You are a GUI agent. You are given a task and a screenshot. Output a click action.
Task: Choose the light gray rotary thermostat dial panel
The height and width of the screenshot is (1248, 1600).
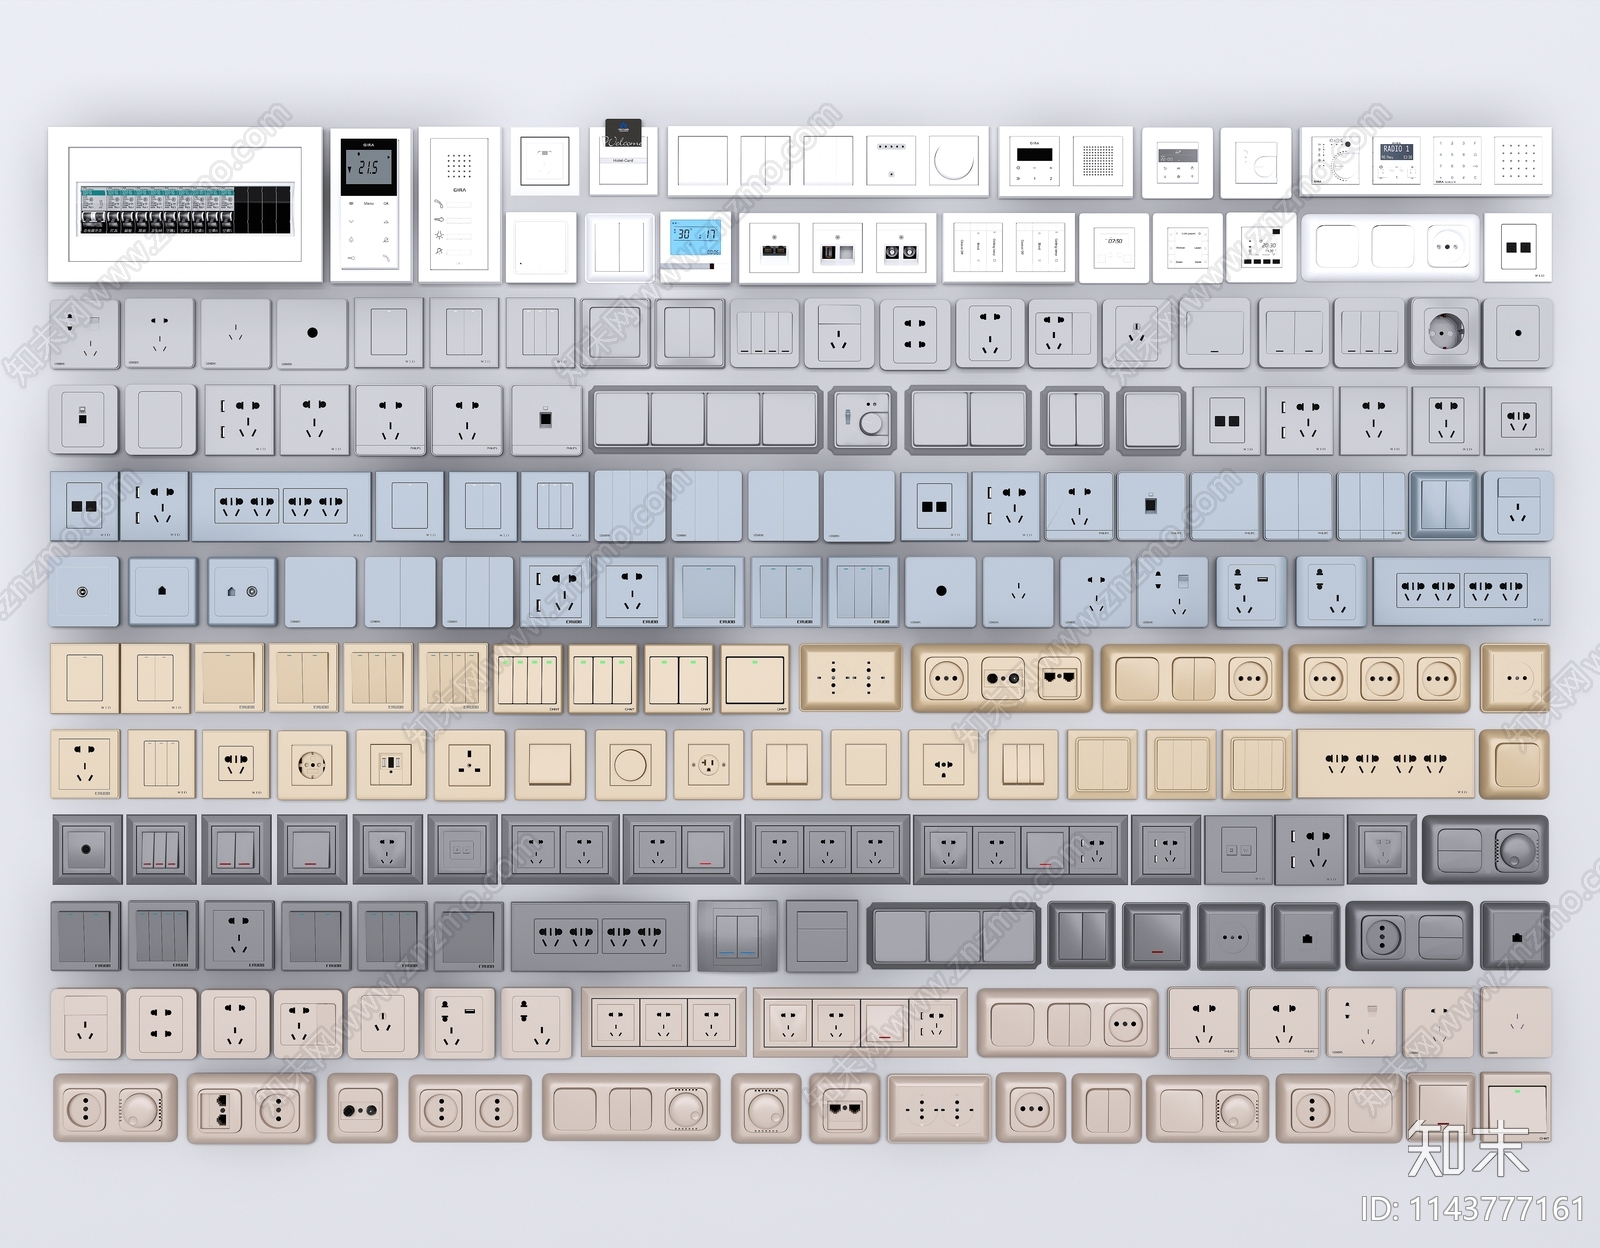[864, 420]
